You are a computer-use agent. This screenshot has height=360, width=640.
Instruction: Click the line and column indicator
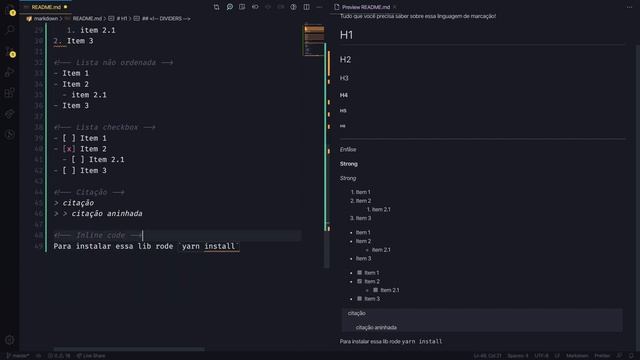point(488,356)
